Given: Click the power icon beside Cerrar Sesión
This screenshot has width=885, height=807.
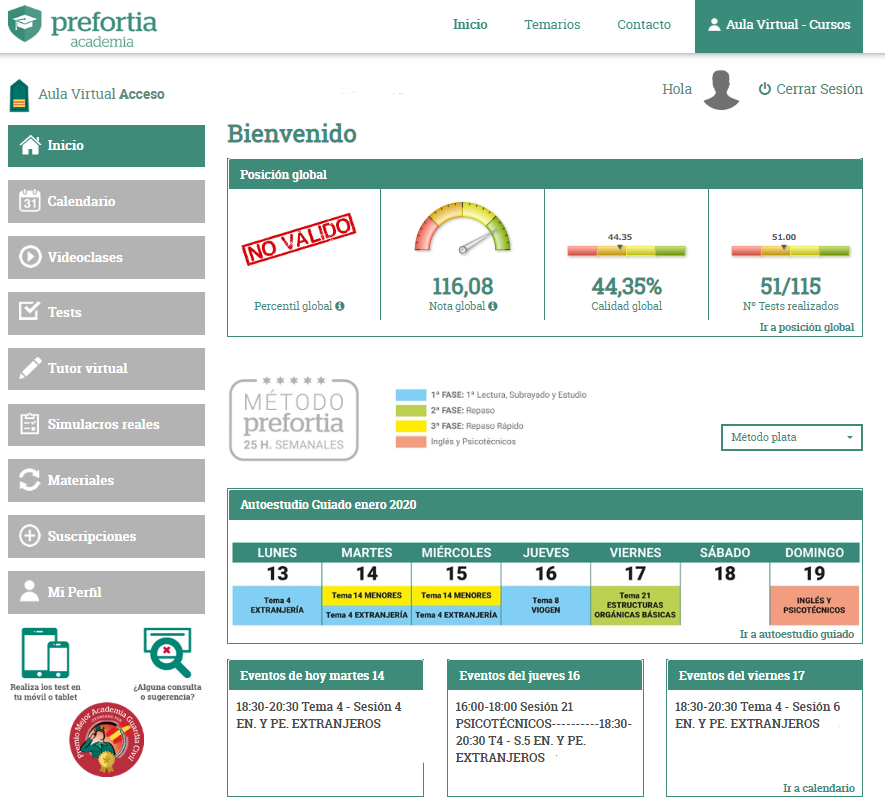Looking at the screenshot, I should [765, 89].
